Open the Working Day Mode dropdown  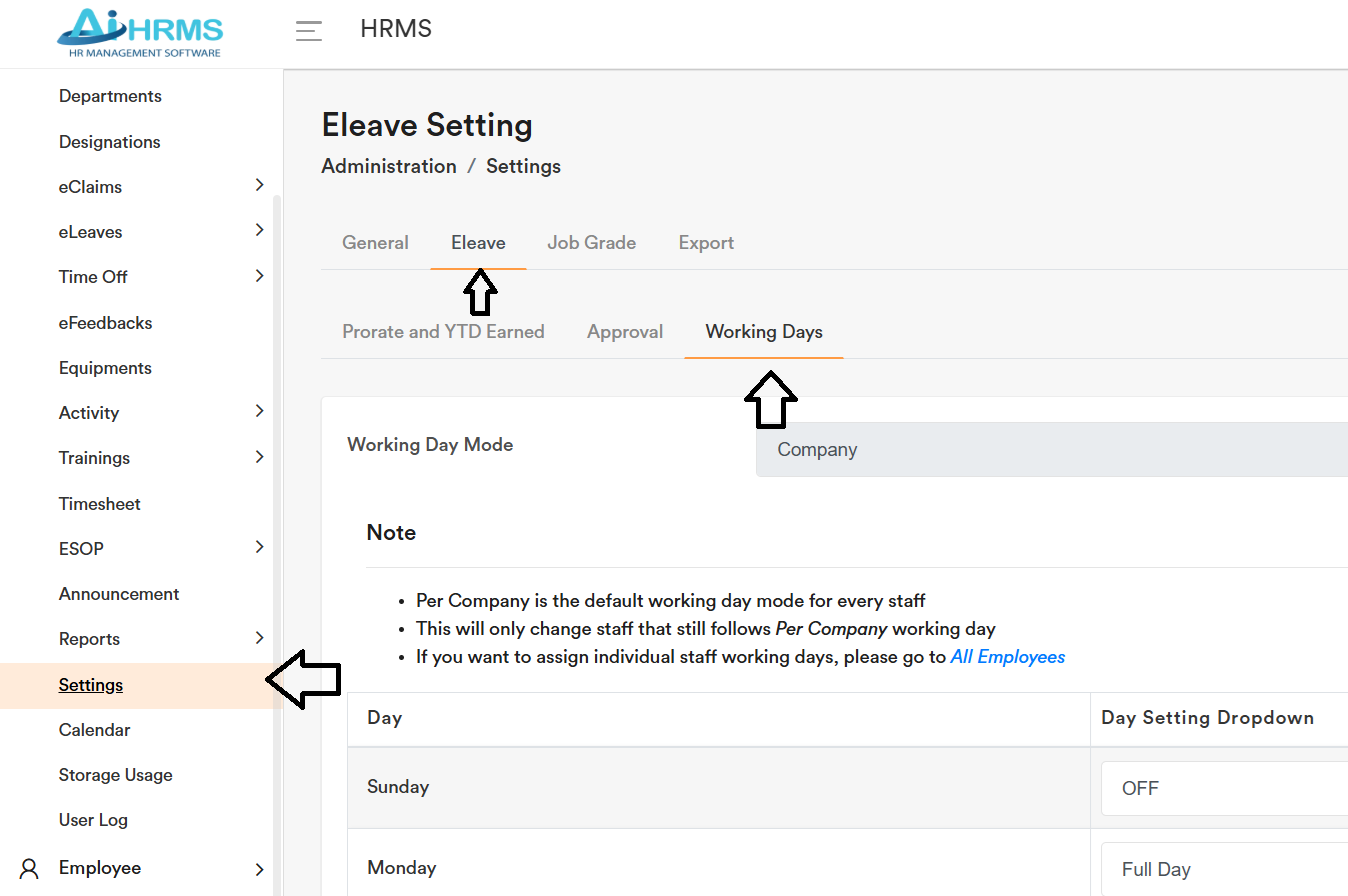[1050, 450]
